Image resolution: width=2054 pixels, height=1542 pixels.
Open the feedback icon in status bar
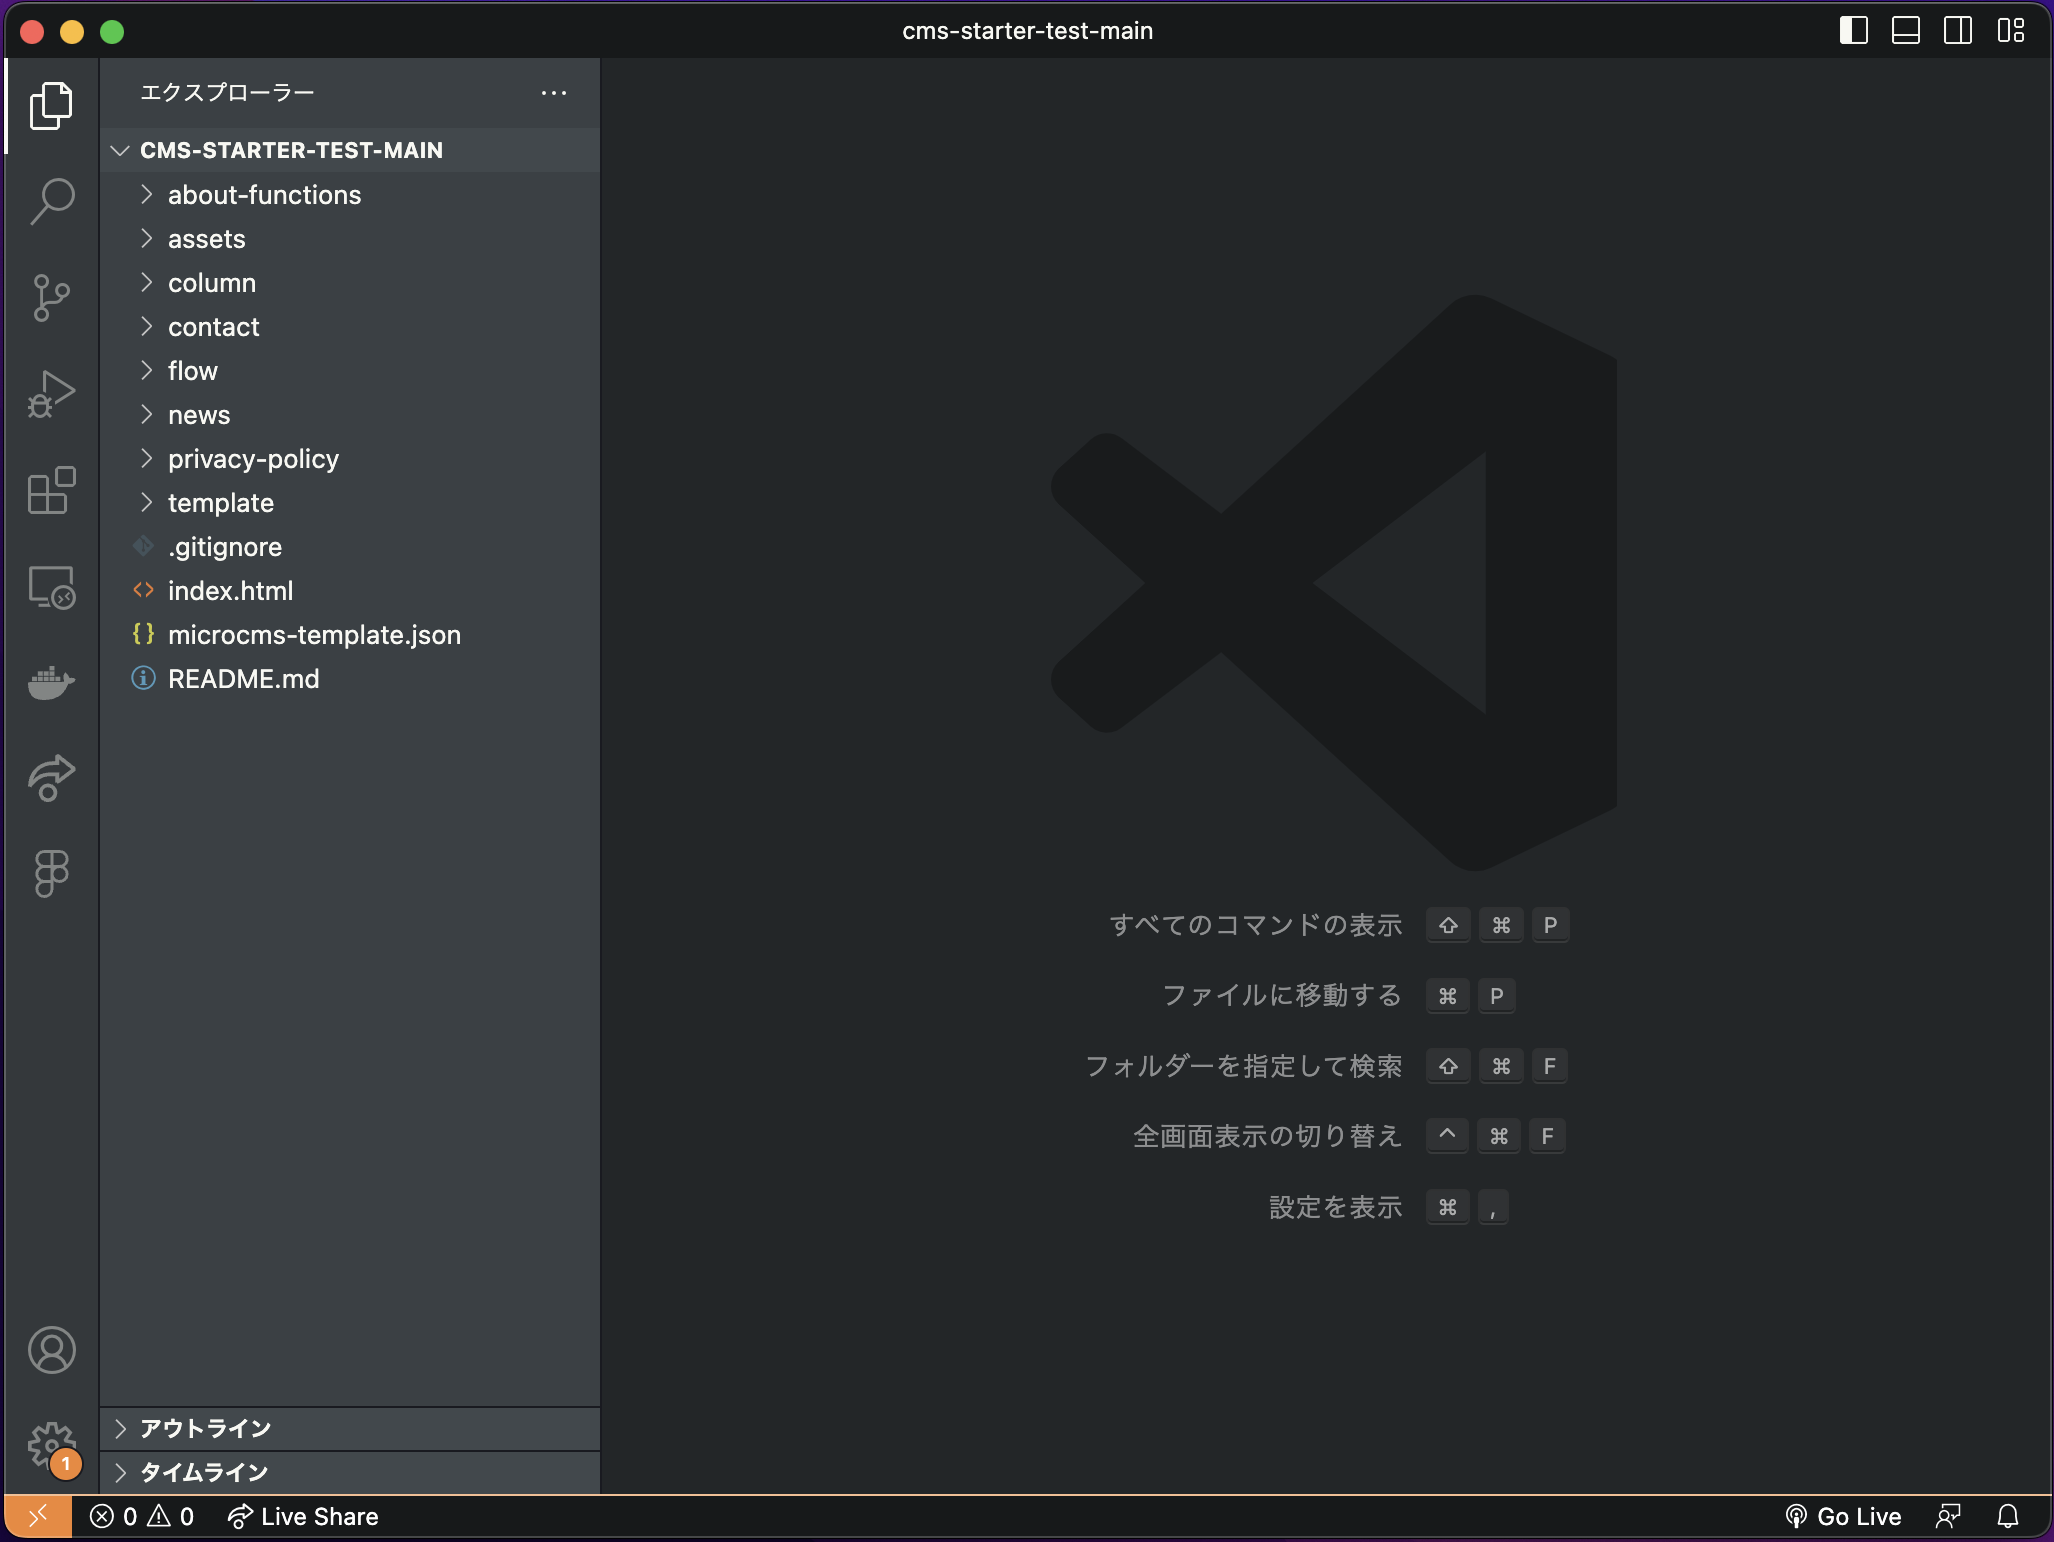pos(1949,1517)
